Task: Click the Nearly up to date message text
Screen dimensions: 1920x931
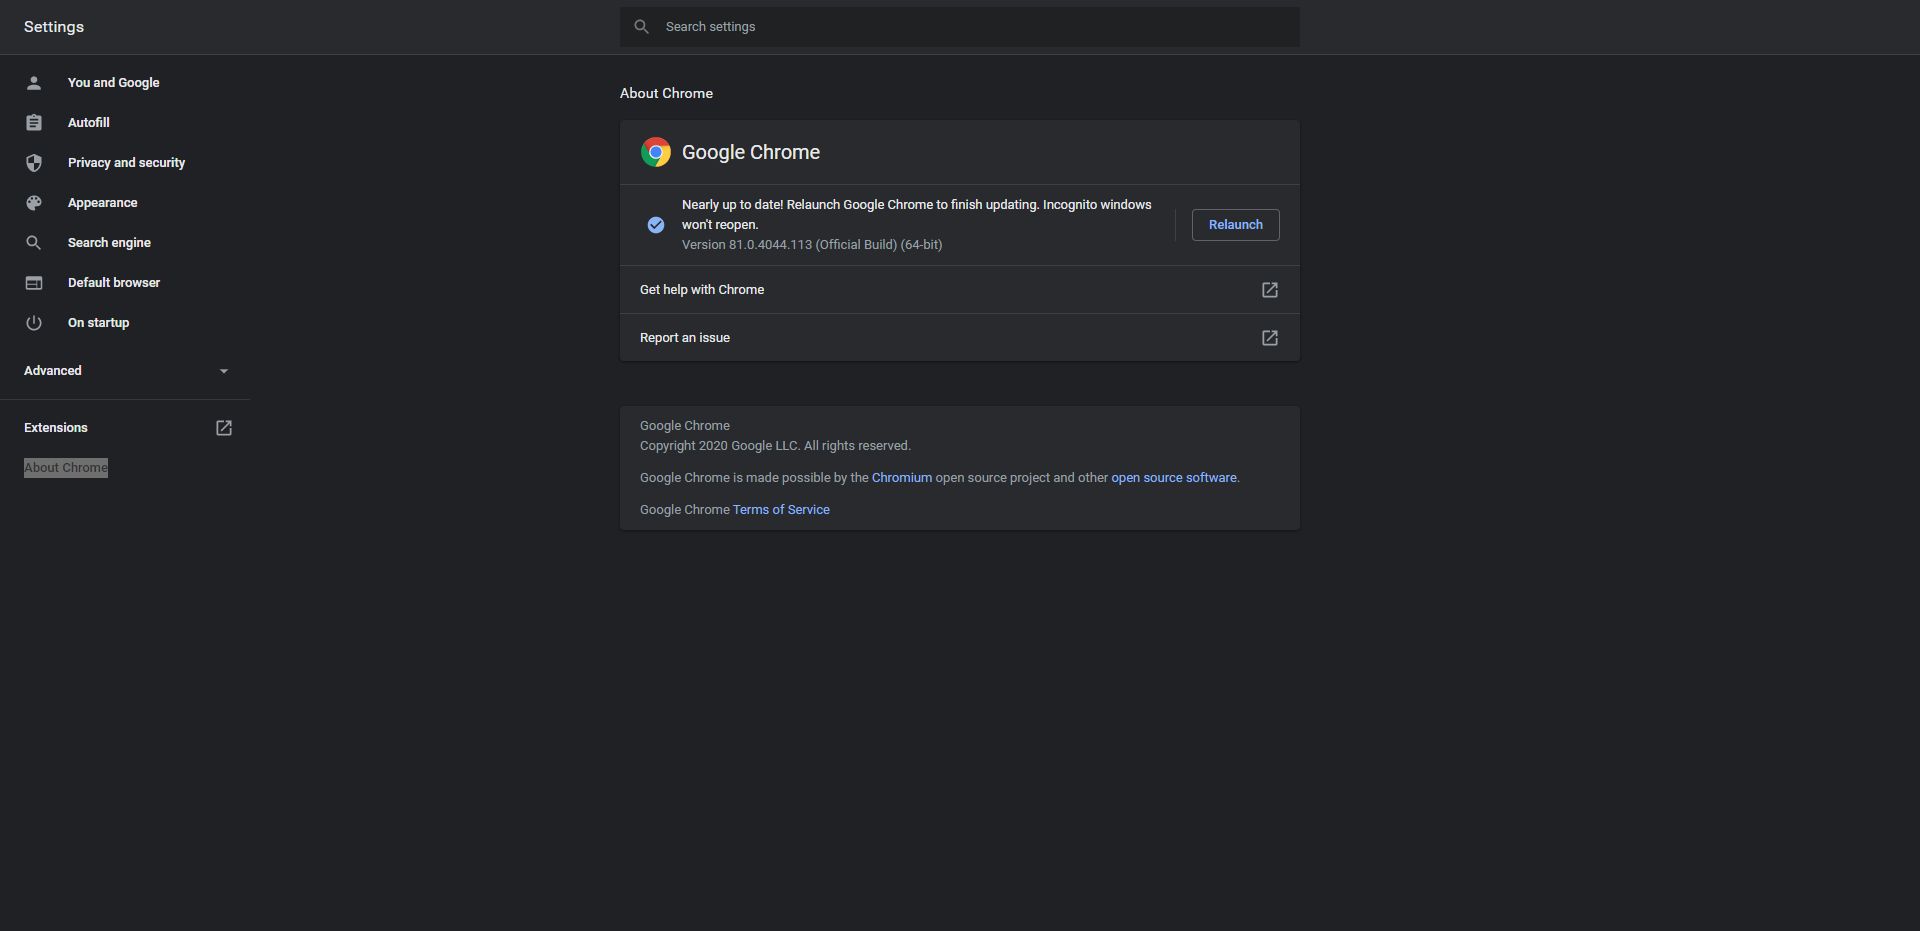Action: [917, 215]
